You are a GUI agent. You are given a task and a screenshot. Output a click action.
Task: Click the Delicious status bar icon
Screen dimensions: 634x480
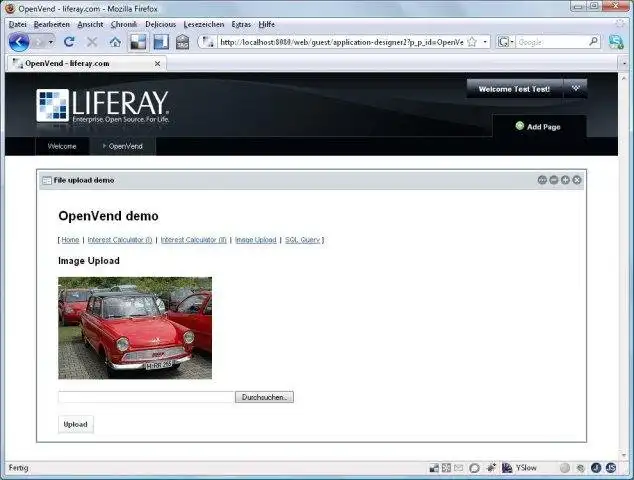pyautogui.click(x=434, y=468)
